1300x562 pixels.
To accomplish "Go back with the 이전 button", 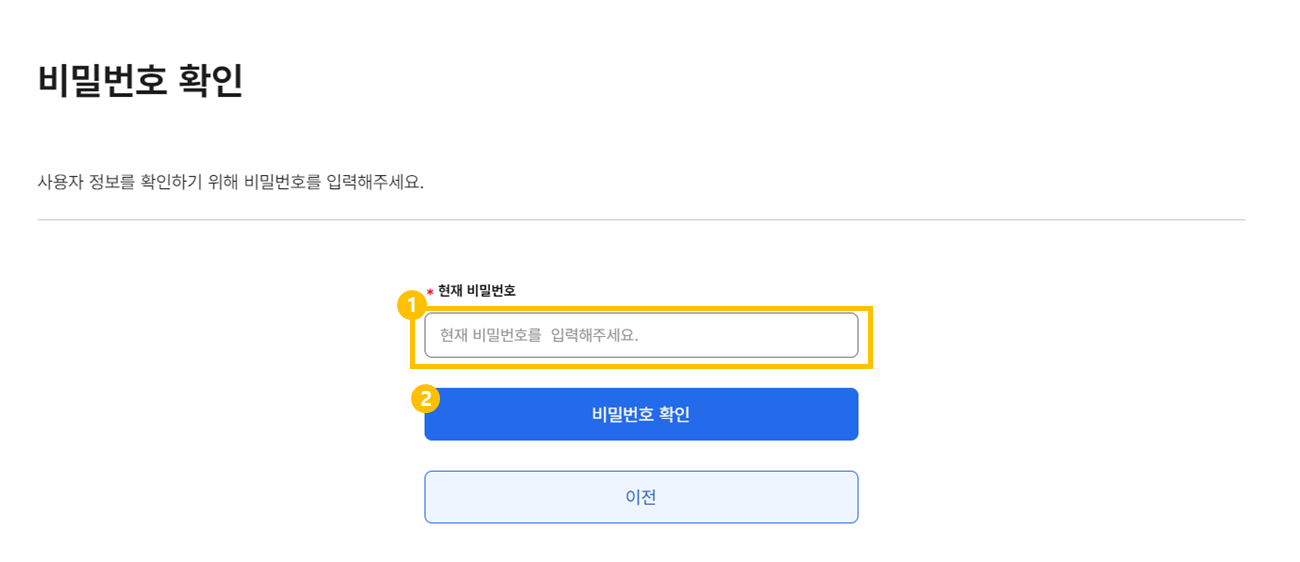I will click(x=641, y=497).
